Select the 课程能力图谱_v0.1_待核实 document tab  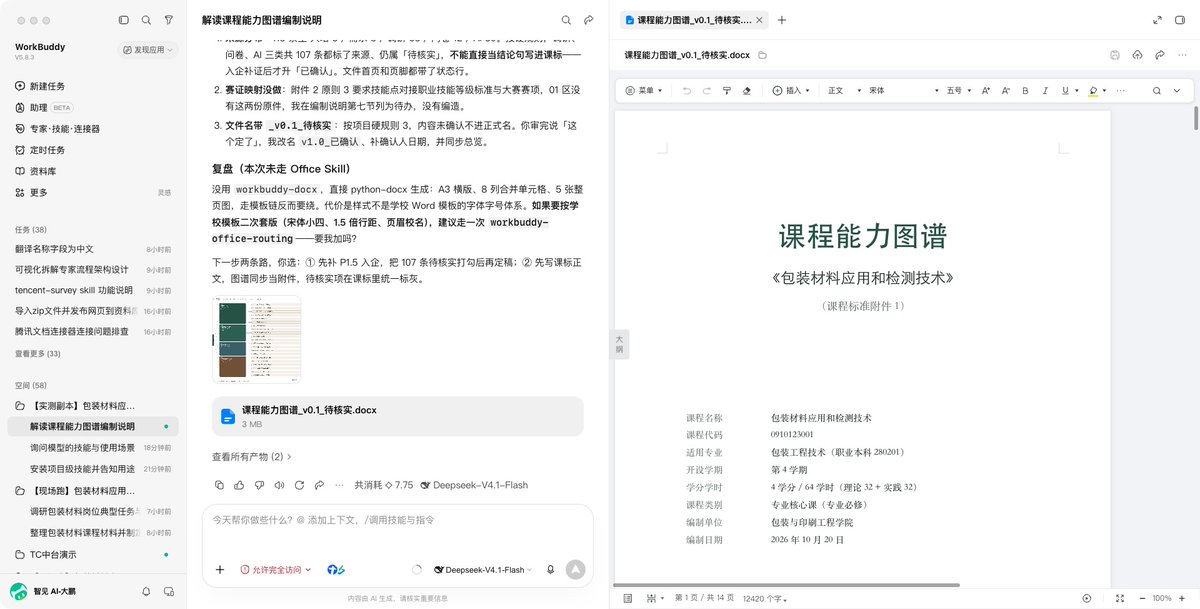[694, 20]
